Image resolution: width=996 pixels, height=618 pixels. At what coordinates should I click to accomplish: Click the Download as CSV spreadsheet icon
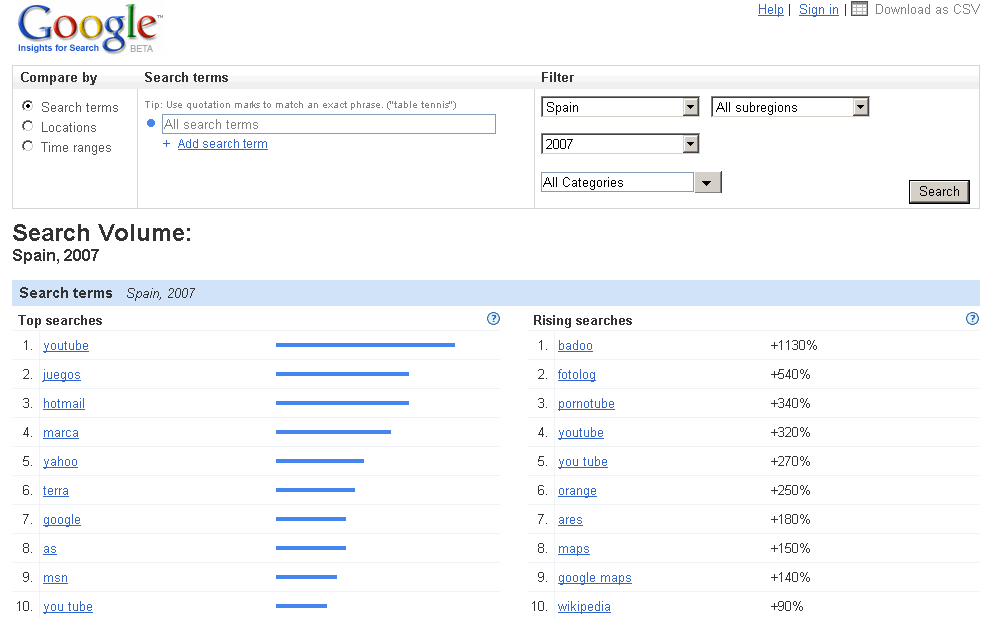[x=860, y=10]
